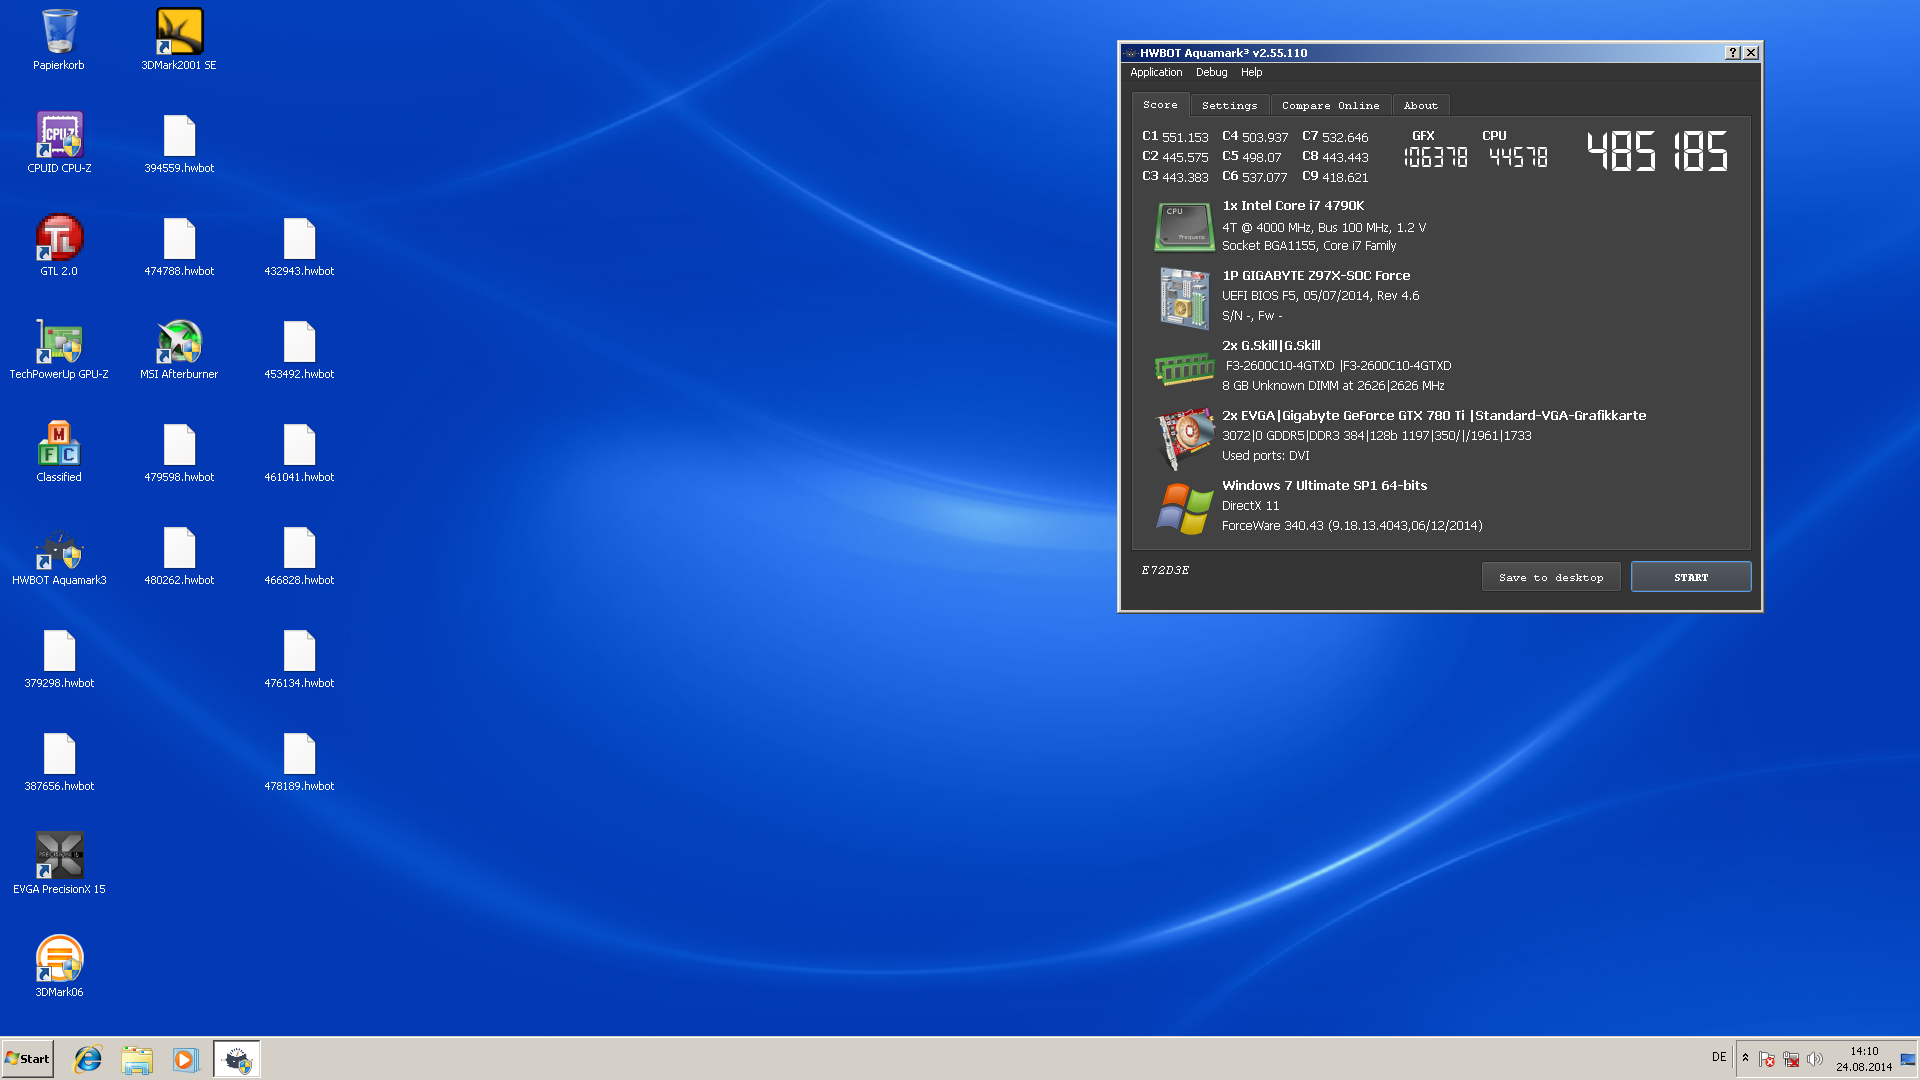
Task: Launch the 3DMark2001 SE shortcut
Action: [179, 40]
